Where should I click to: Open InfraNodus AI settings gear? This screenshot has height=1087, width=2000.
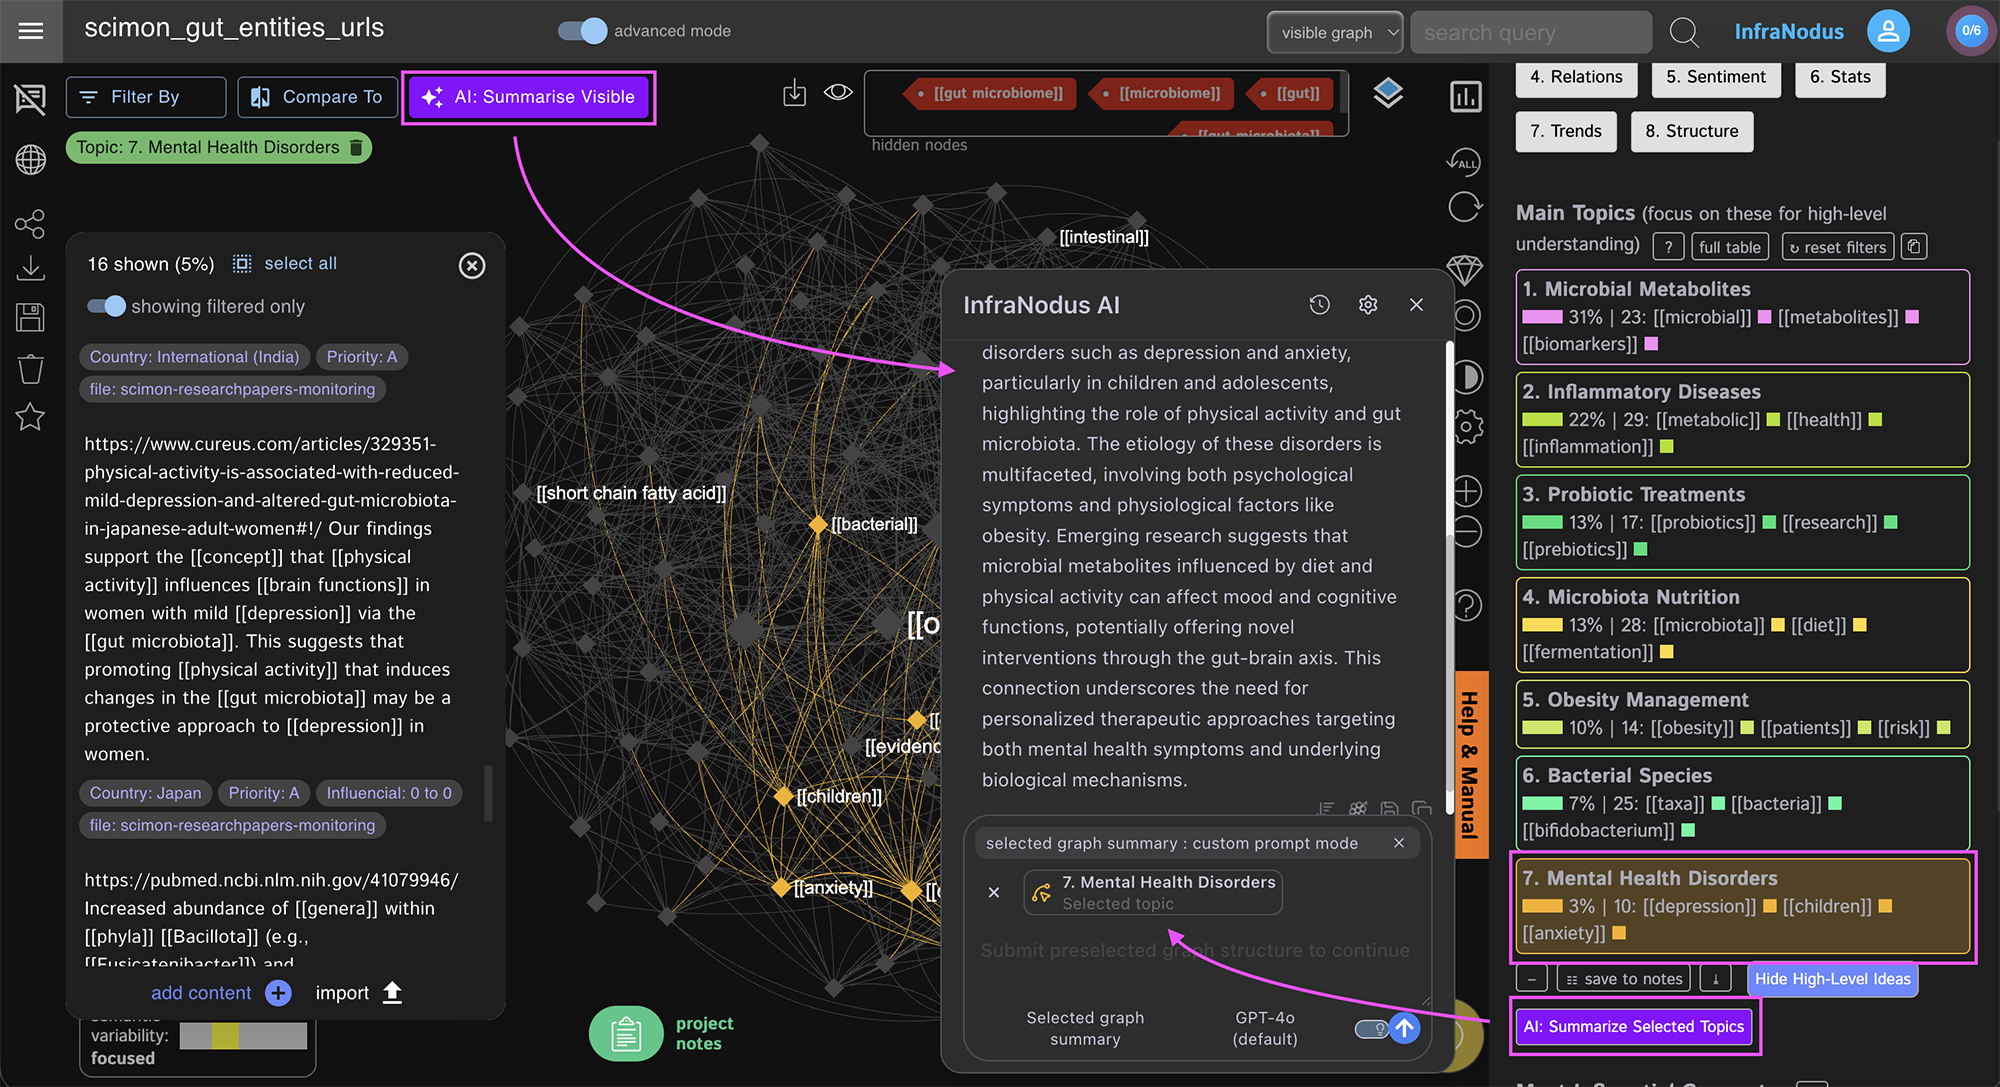[1368, 305]
